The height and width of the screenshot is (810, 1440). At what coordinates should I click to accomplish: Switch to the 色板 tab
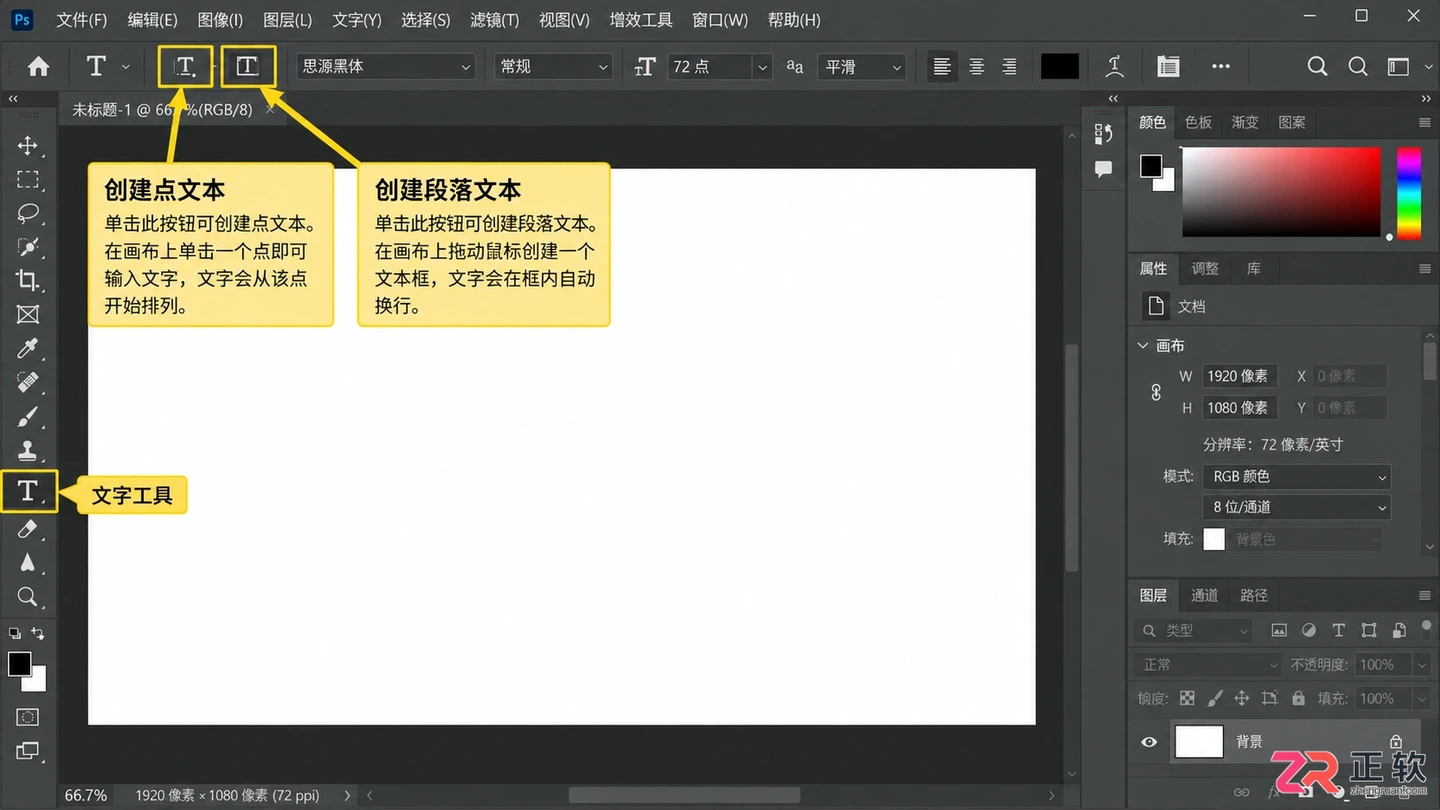1198,122
